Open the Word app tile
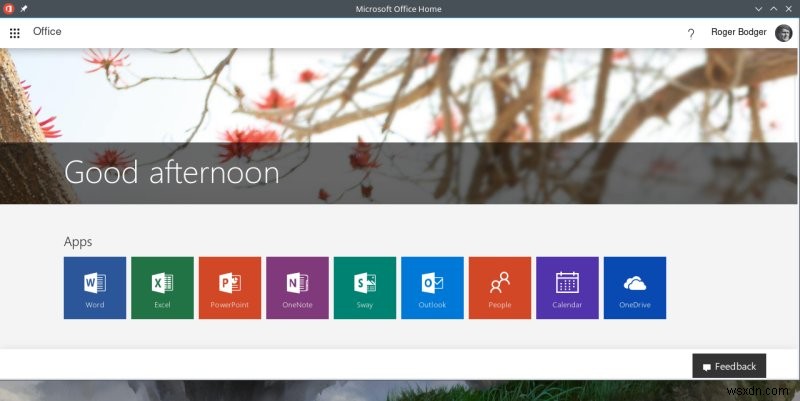The width and height of the screenshot is (800, 401). point(95,288)
